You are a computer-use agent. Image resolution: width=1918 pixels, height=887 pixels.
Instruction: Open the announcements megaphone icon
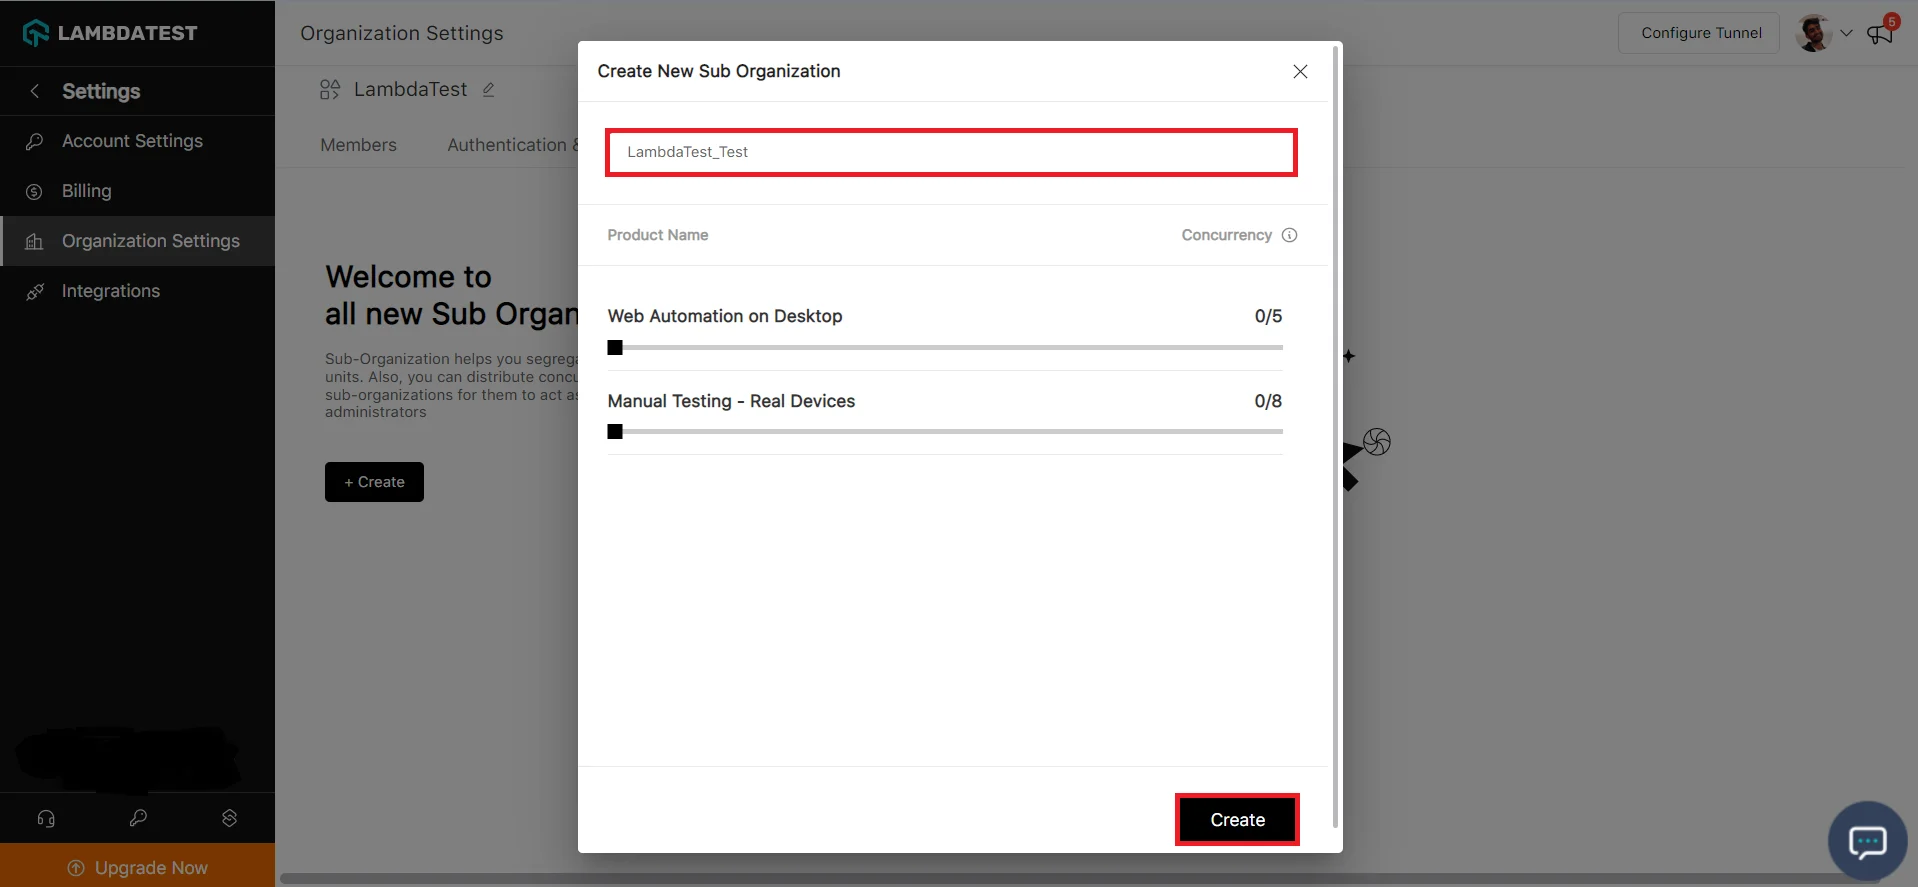coord(1879,34)
